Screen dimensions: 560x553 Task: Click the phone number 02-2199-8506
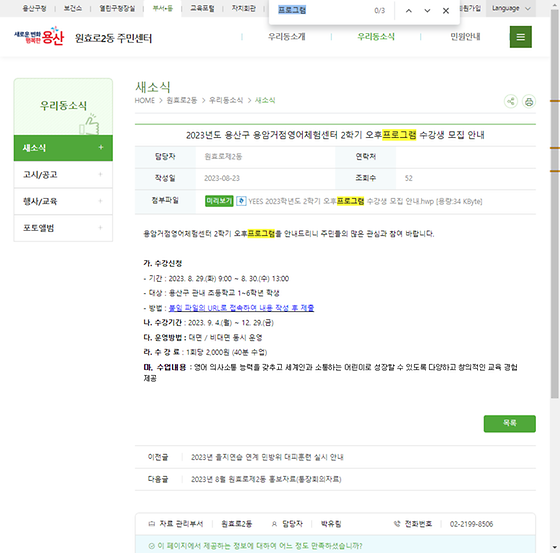(x=471, y=524)
